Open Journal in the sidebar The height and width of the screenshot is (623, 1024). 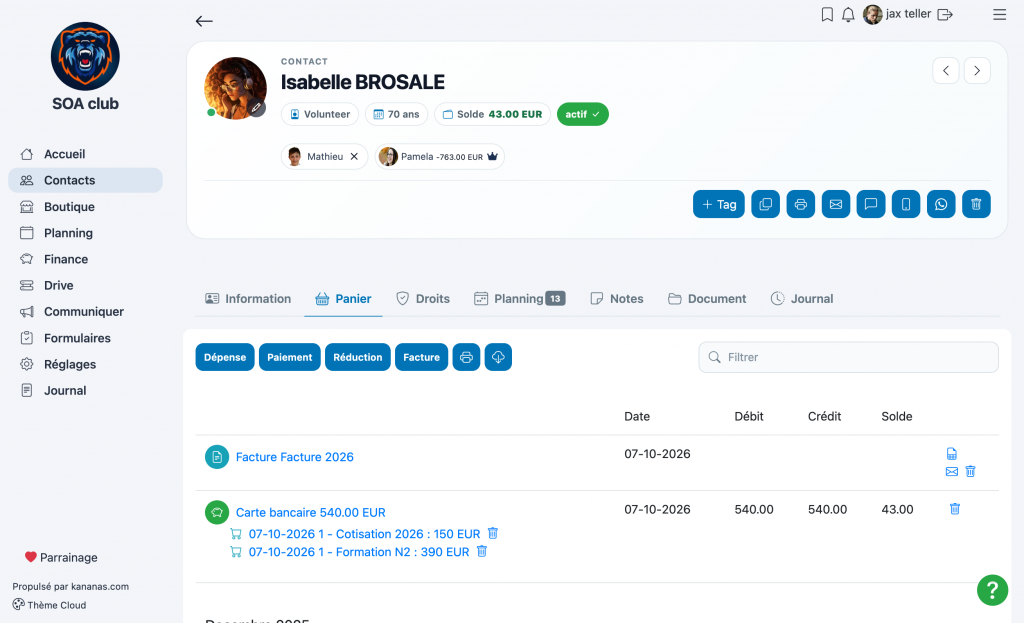pos(86,391)
